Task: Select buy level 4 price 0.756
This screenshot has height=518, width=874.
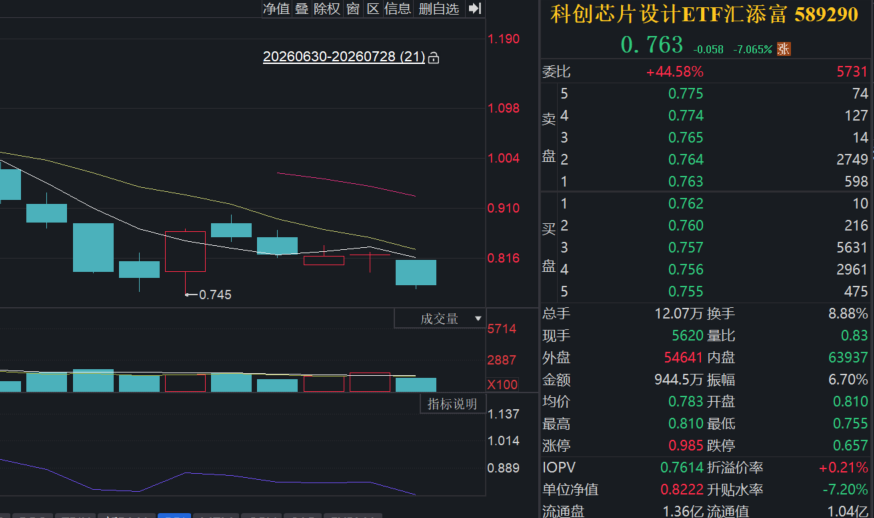Action: [686, 270]
